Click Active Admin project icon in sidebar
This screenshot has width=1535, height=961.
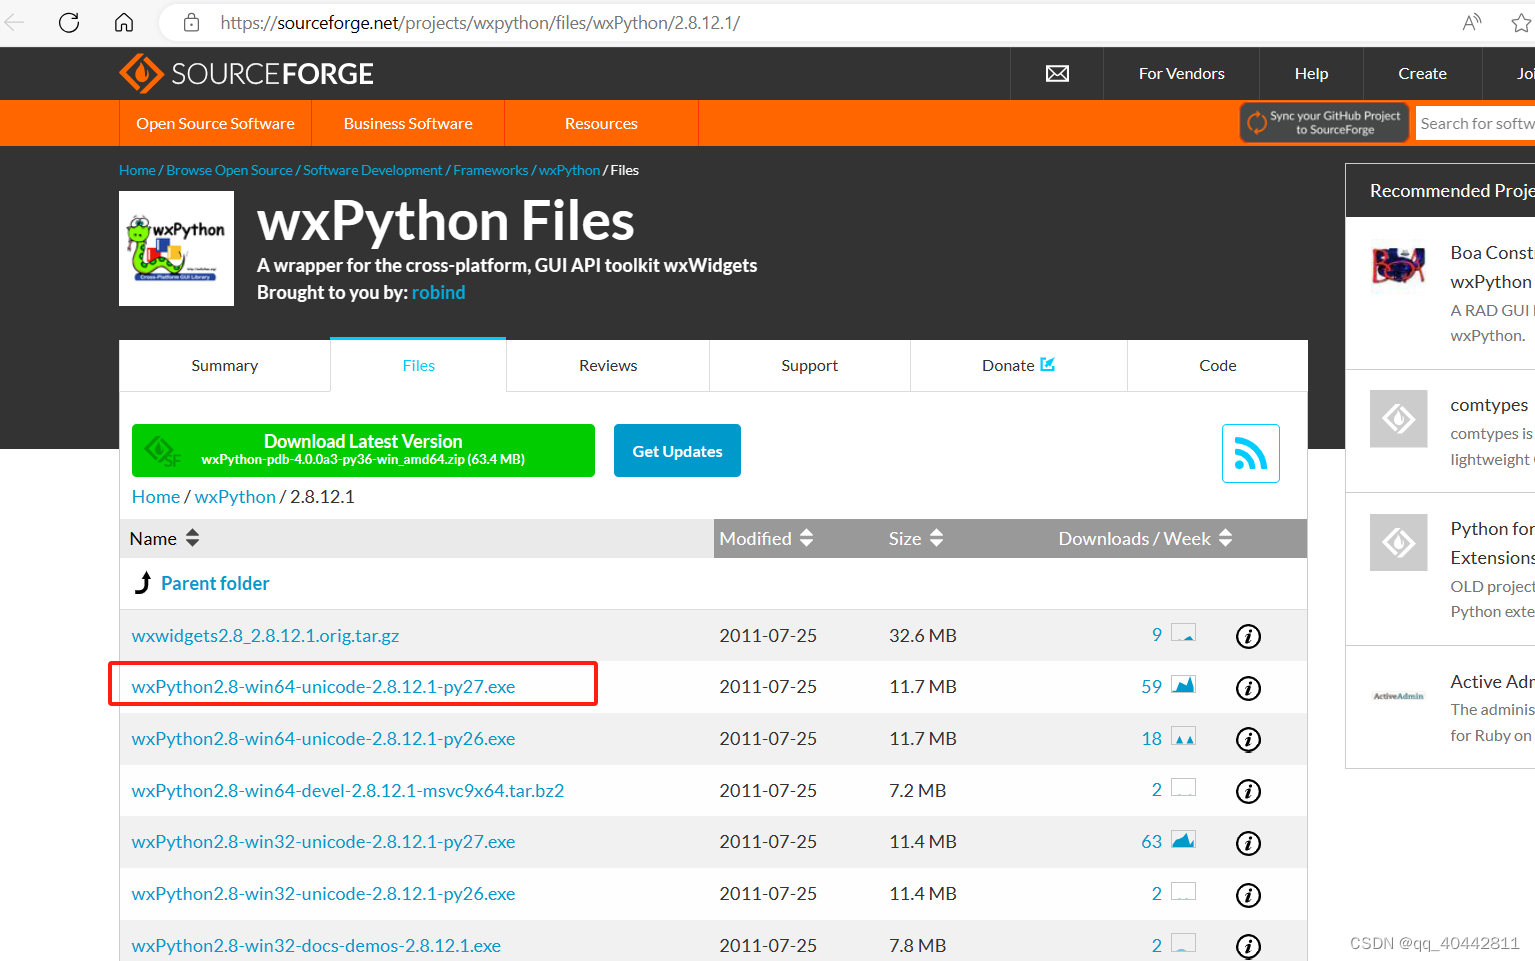[1398, 696]
